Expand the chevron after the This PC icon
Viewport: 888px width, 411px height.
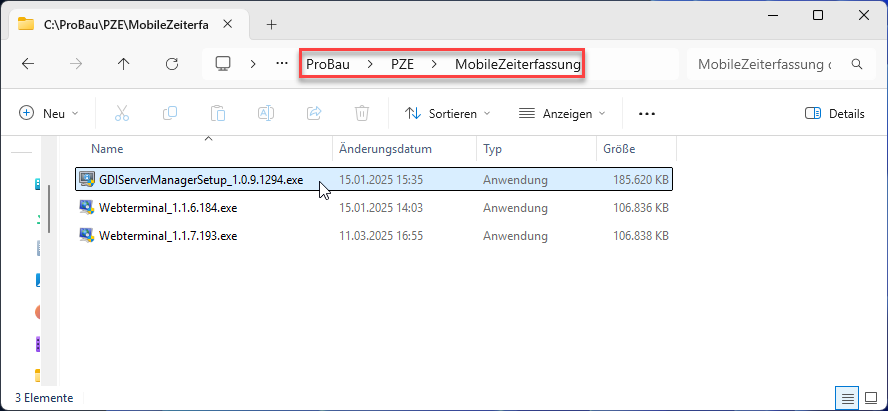click(253, 64)
